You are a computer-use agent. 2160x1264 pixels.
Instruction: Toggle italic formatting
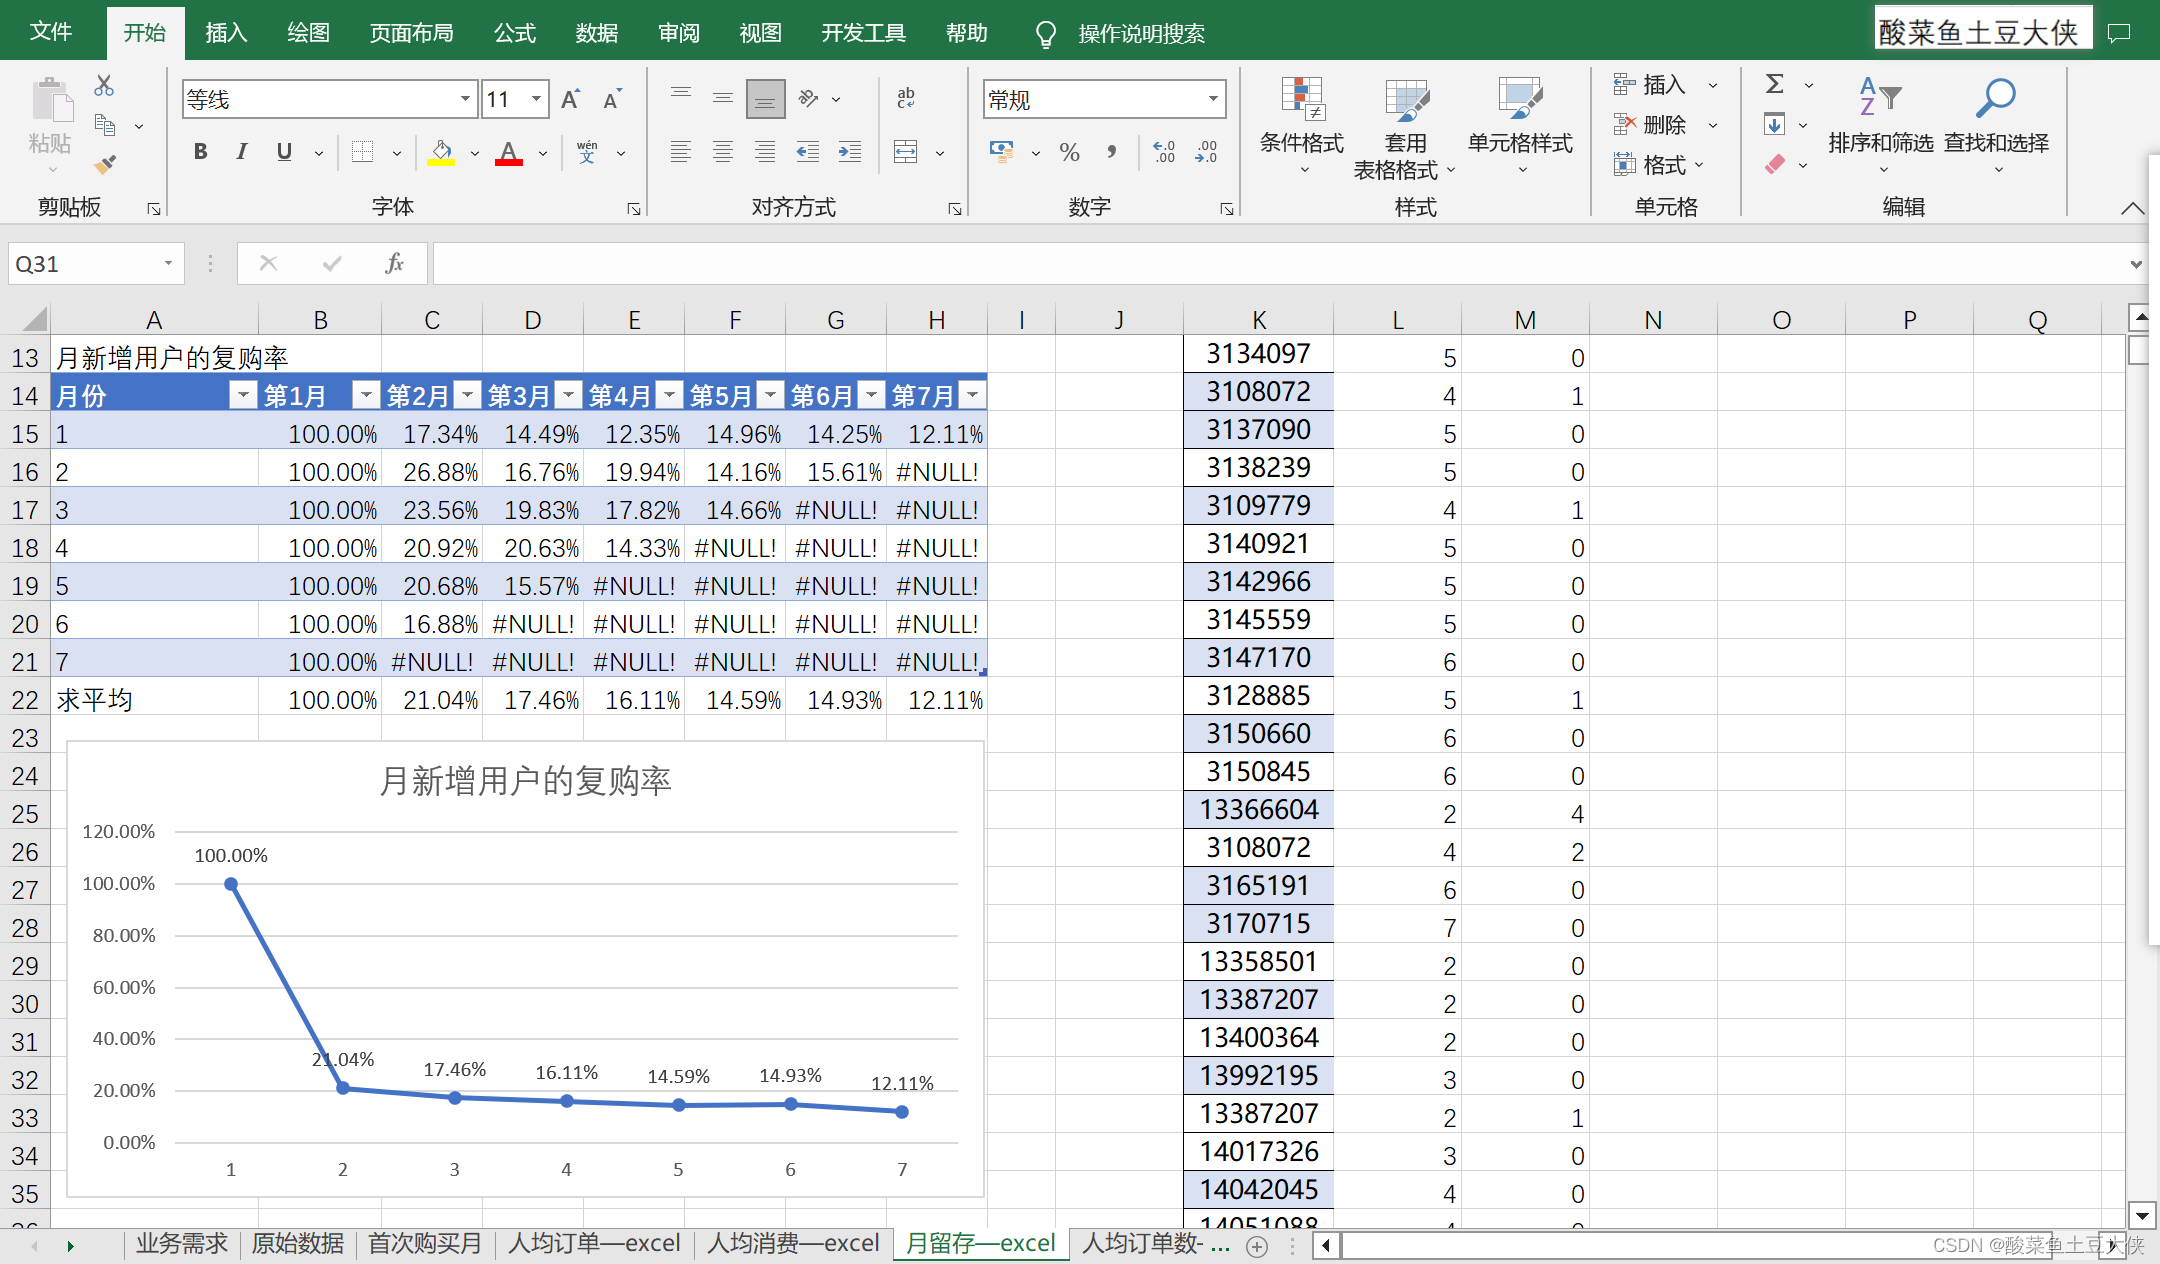(x=242, y=152)
